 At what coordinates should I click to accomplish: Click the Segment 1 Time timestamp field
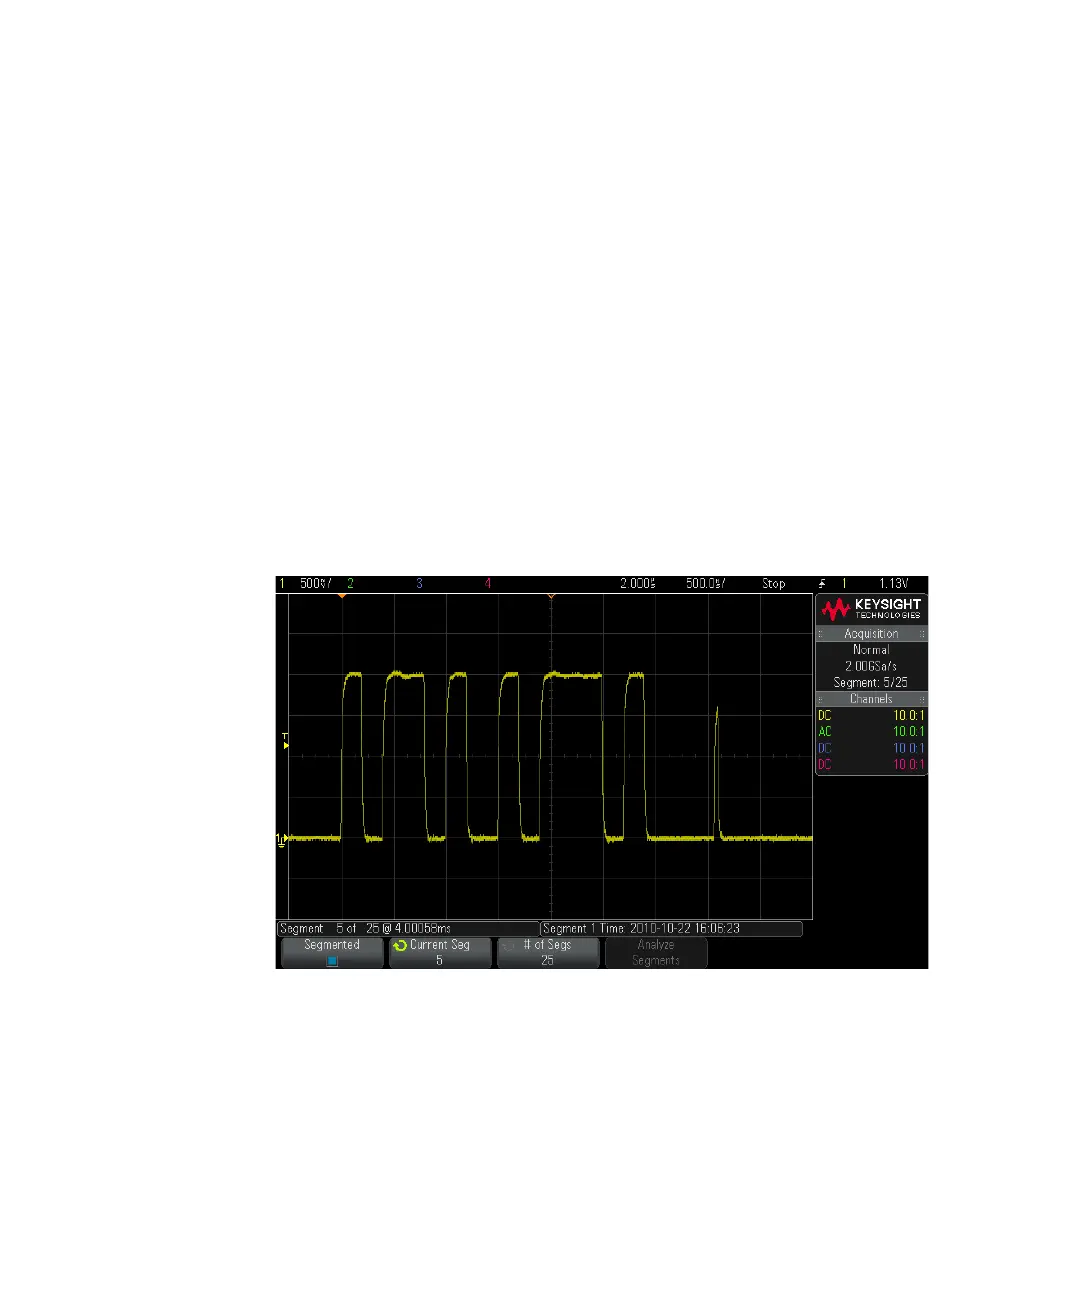671,928
